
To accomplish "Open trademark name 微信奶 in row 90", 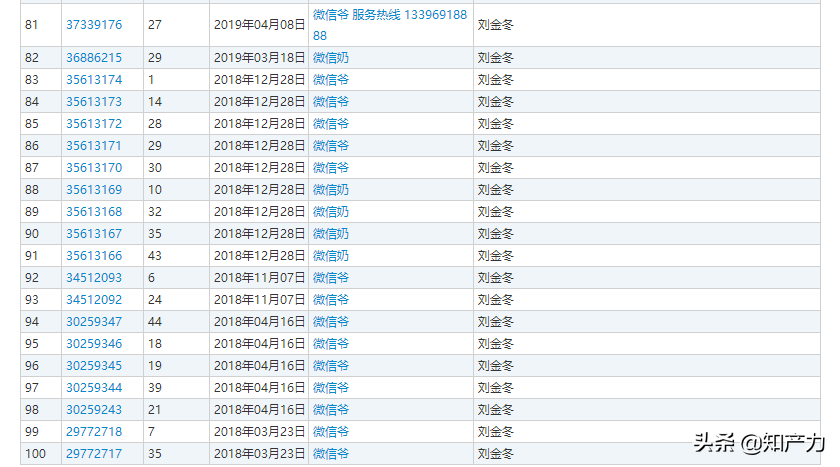I will coord(331,234).
